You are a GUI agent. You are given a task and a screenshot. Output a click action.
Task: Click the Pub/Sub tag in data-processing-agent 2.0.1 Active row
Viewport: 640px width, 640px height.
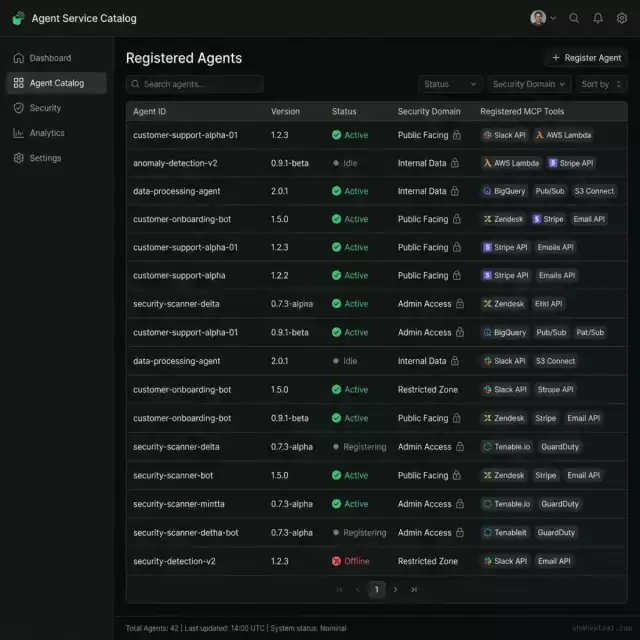coord(550,191)
